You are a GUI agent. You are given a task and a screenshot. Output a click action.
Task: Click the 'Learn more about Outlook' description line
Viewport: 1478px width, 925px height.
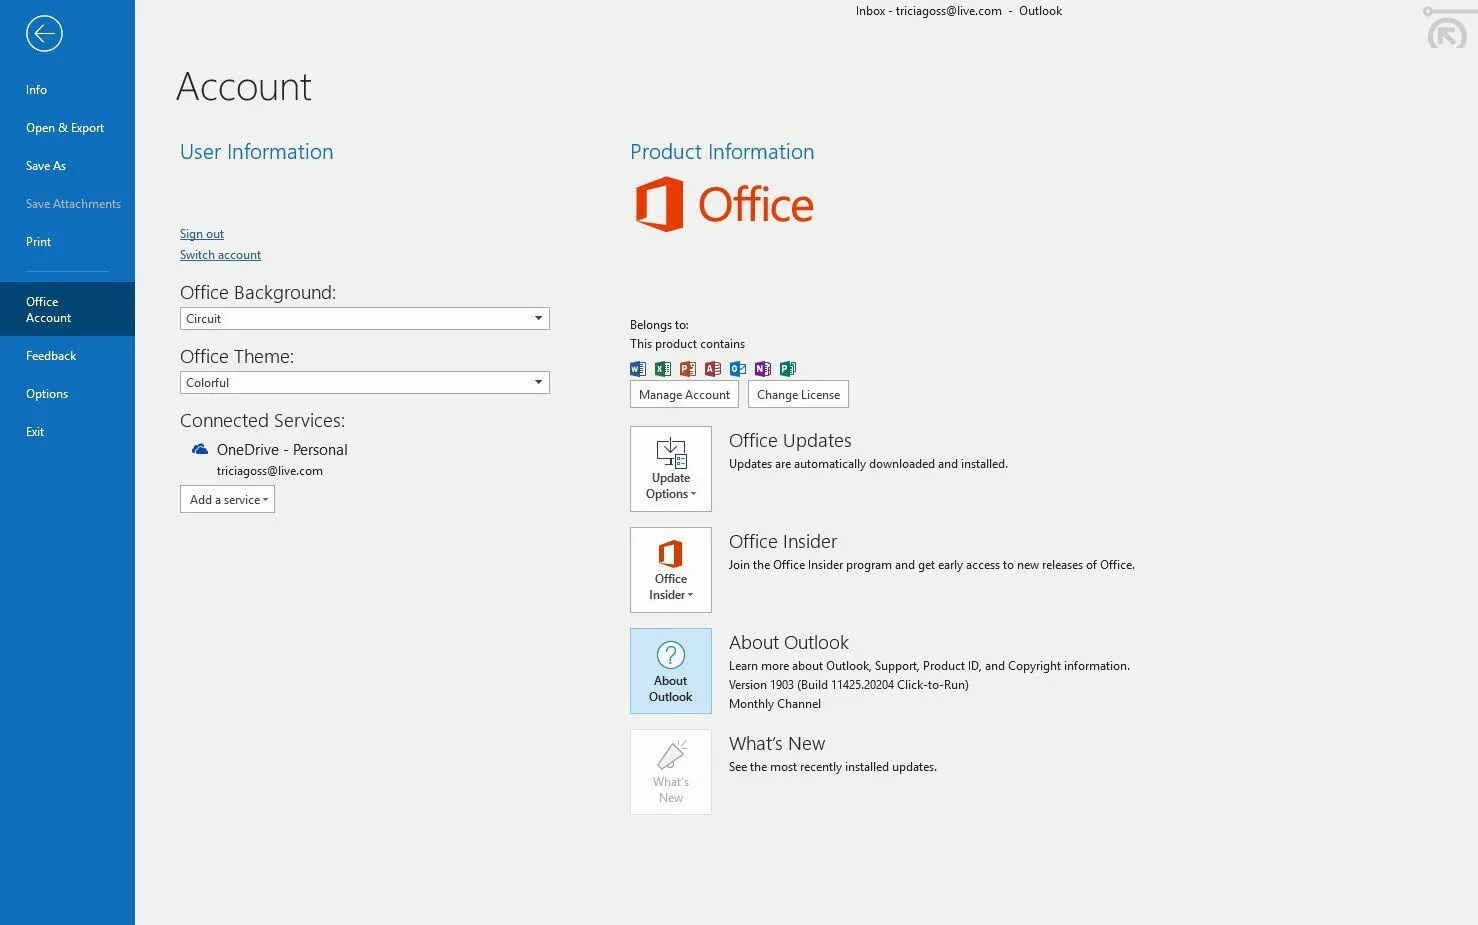point(929,666)
